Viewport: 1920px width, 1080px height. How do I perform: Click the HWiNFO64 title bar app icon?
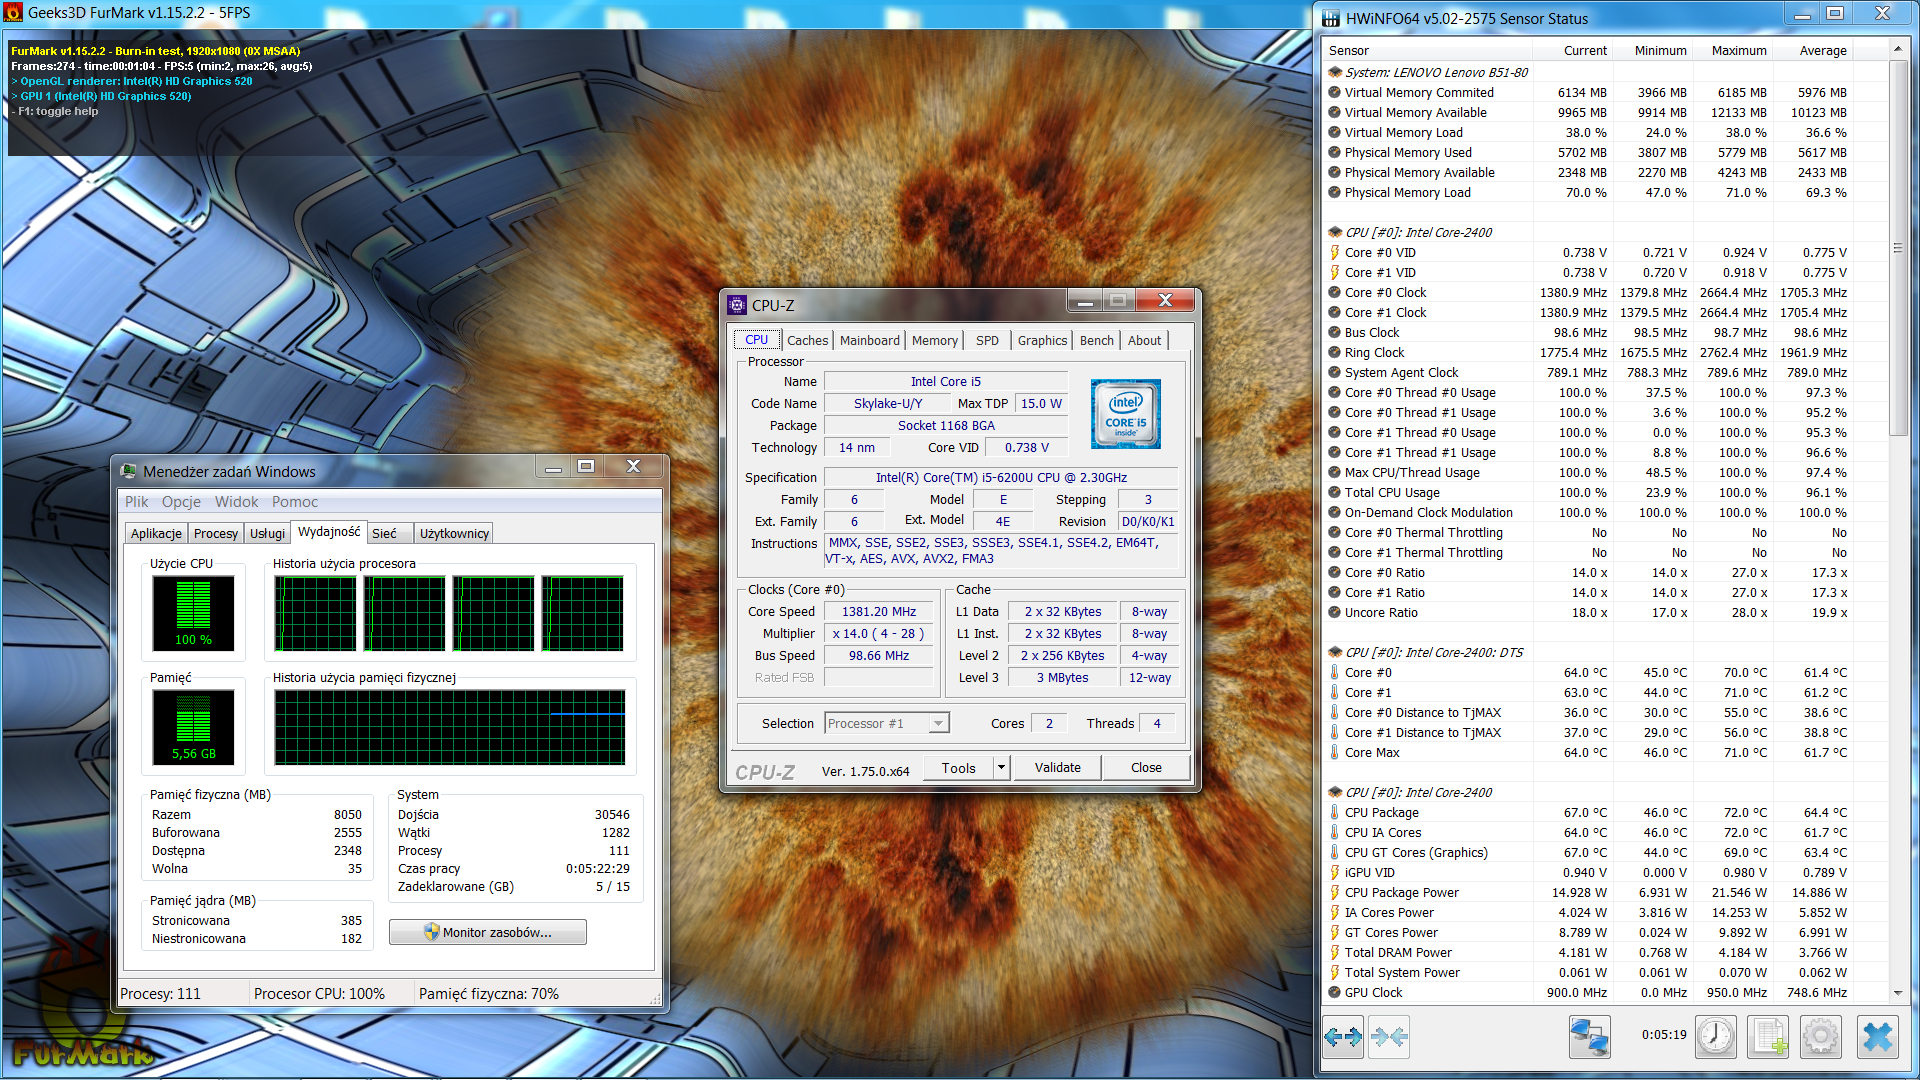tap(1331, 18)
